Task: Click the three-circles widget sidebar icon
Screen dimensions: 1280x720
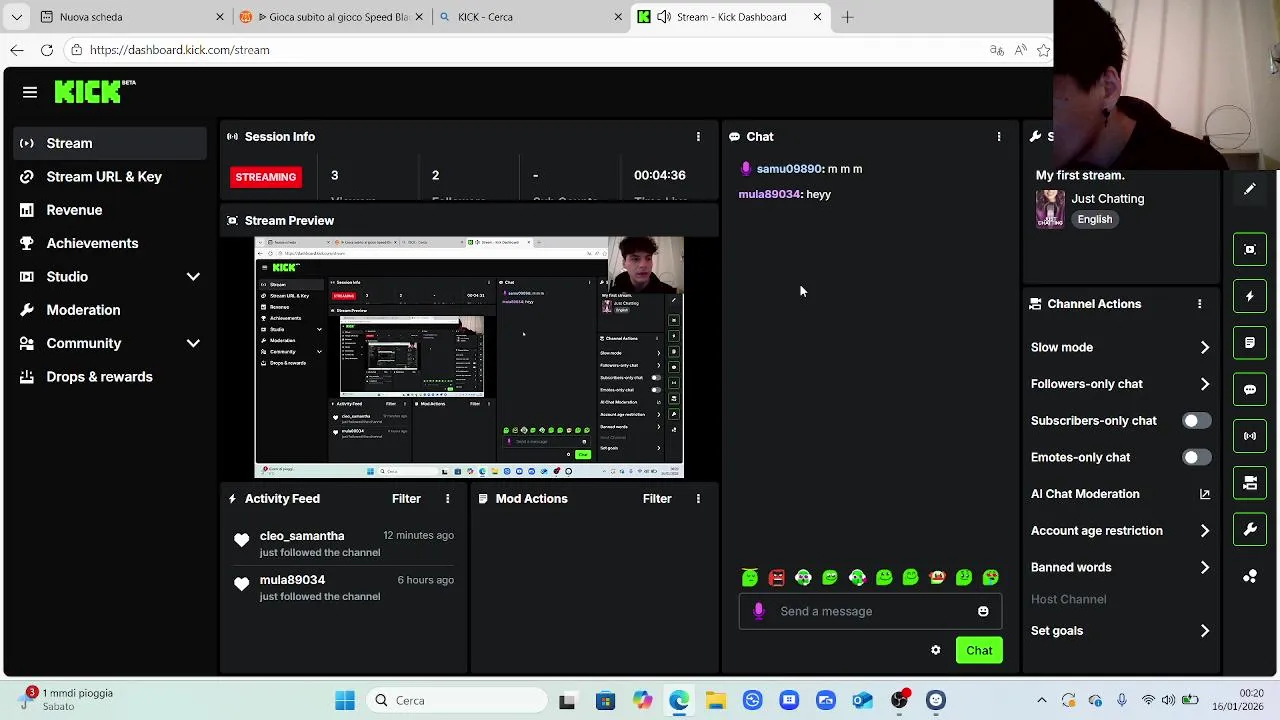Action: (1250, 576)
